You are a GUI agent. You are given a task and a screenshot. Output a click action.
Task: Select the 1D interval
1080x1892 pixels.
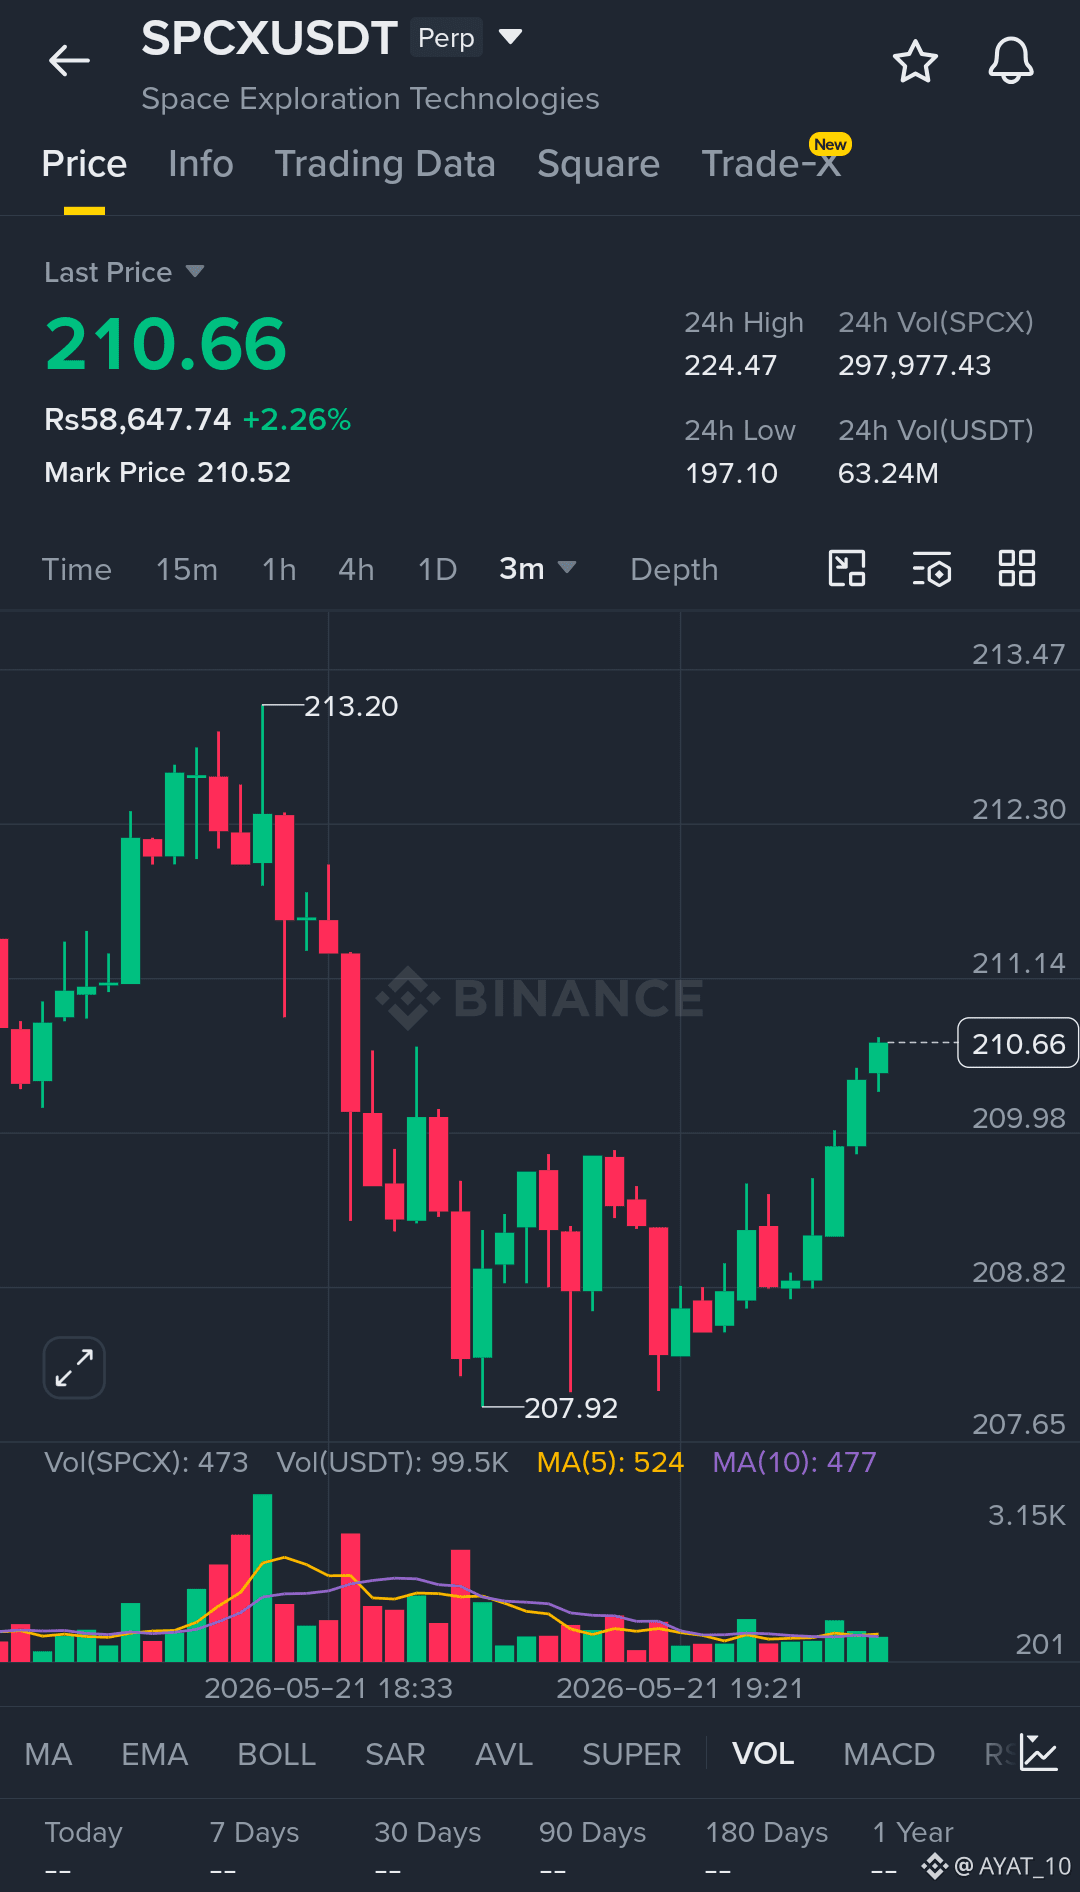pos(437,569)
